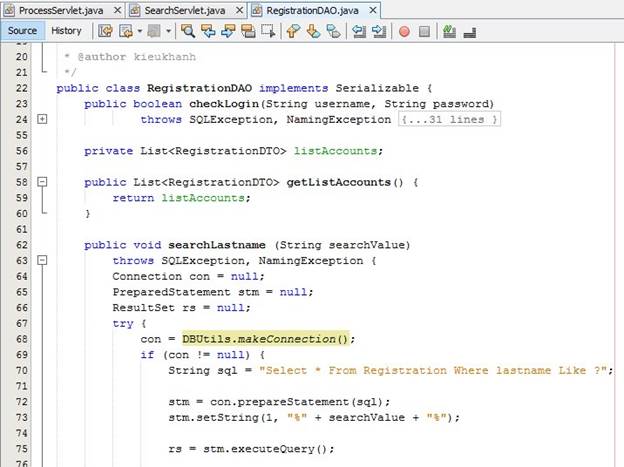Viewport: 624px width, 467px height.
Task: Click the folded '{...31 lines }' placeholder
Action: [449, 119]
